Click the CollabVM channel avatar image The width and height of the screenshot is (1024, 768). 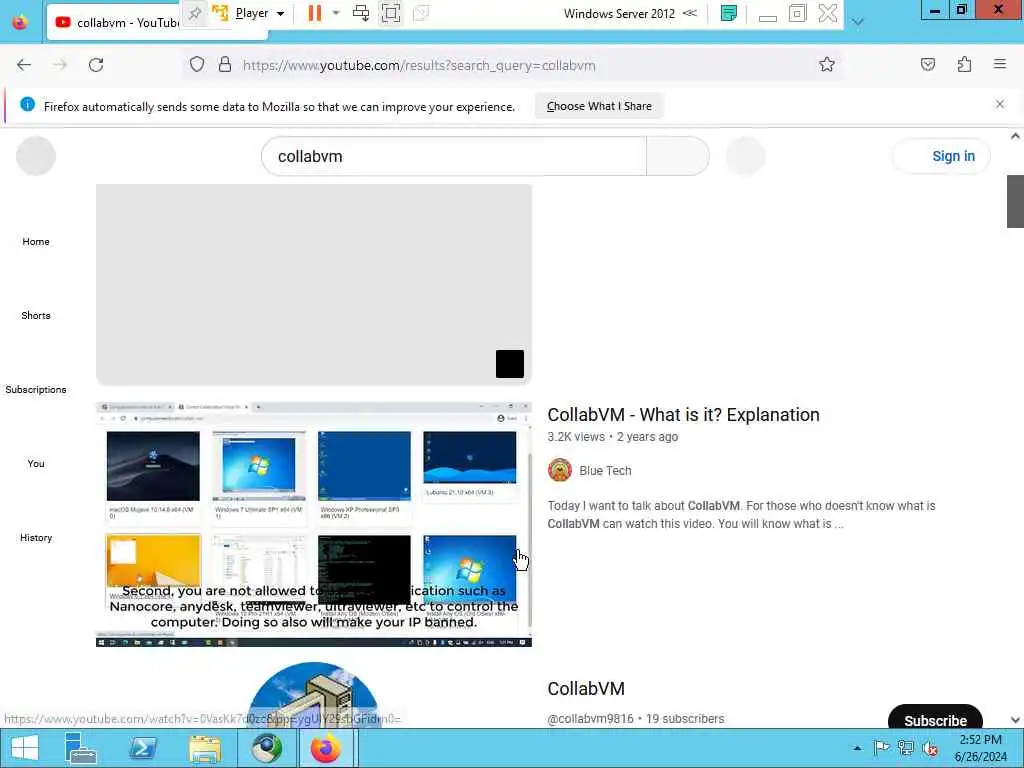tap(313, 695)
